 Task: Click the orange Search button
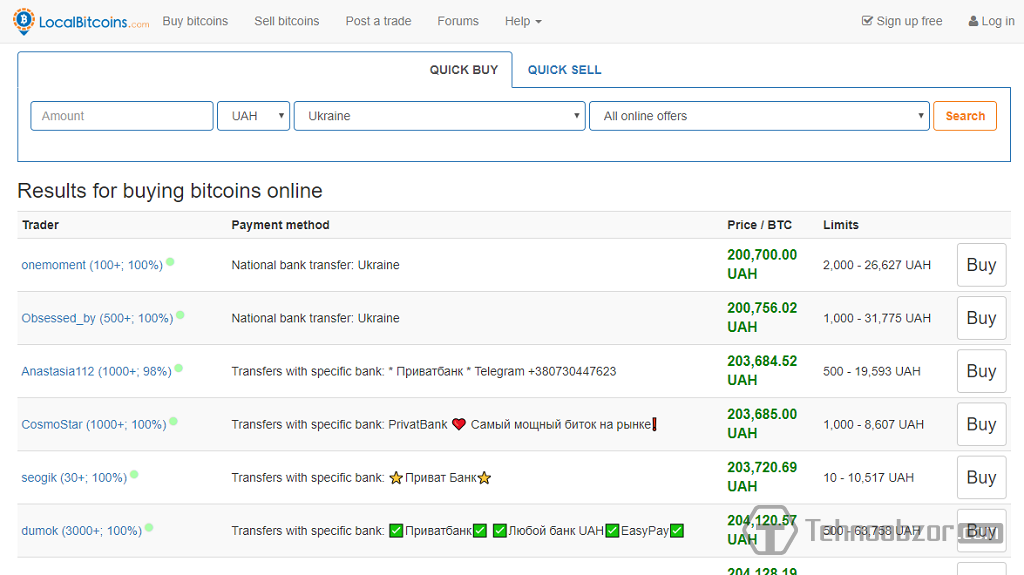(965, 116)
